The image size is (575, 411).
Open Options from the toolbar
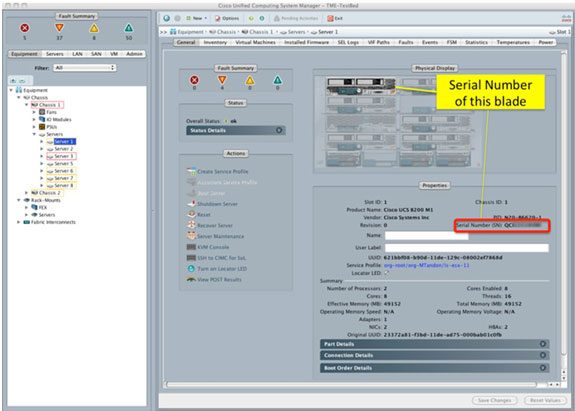(x=227, y=18)
